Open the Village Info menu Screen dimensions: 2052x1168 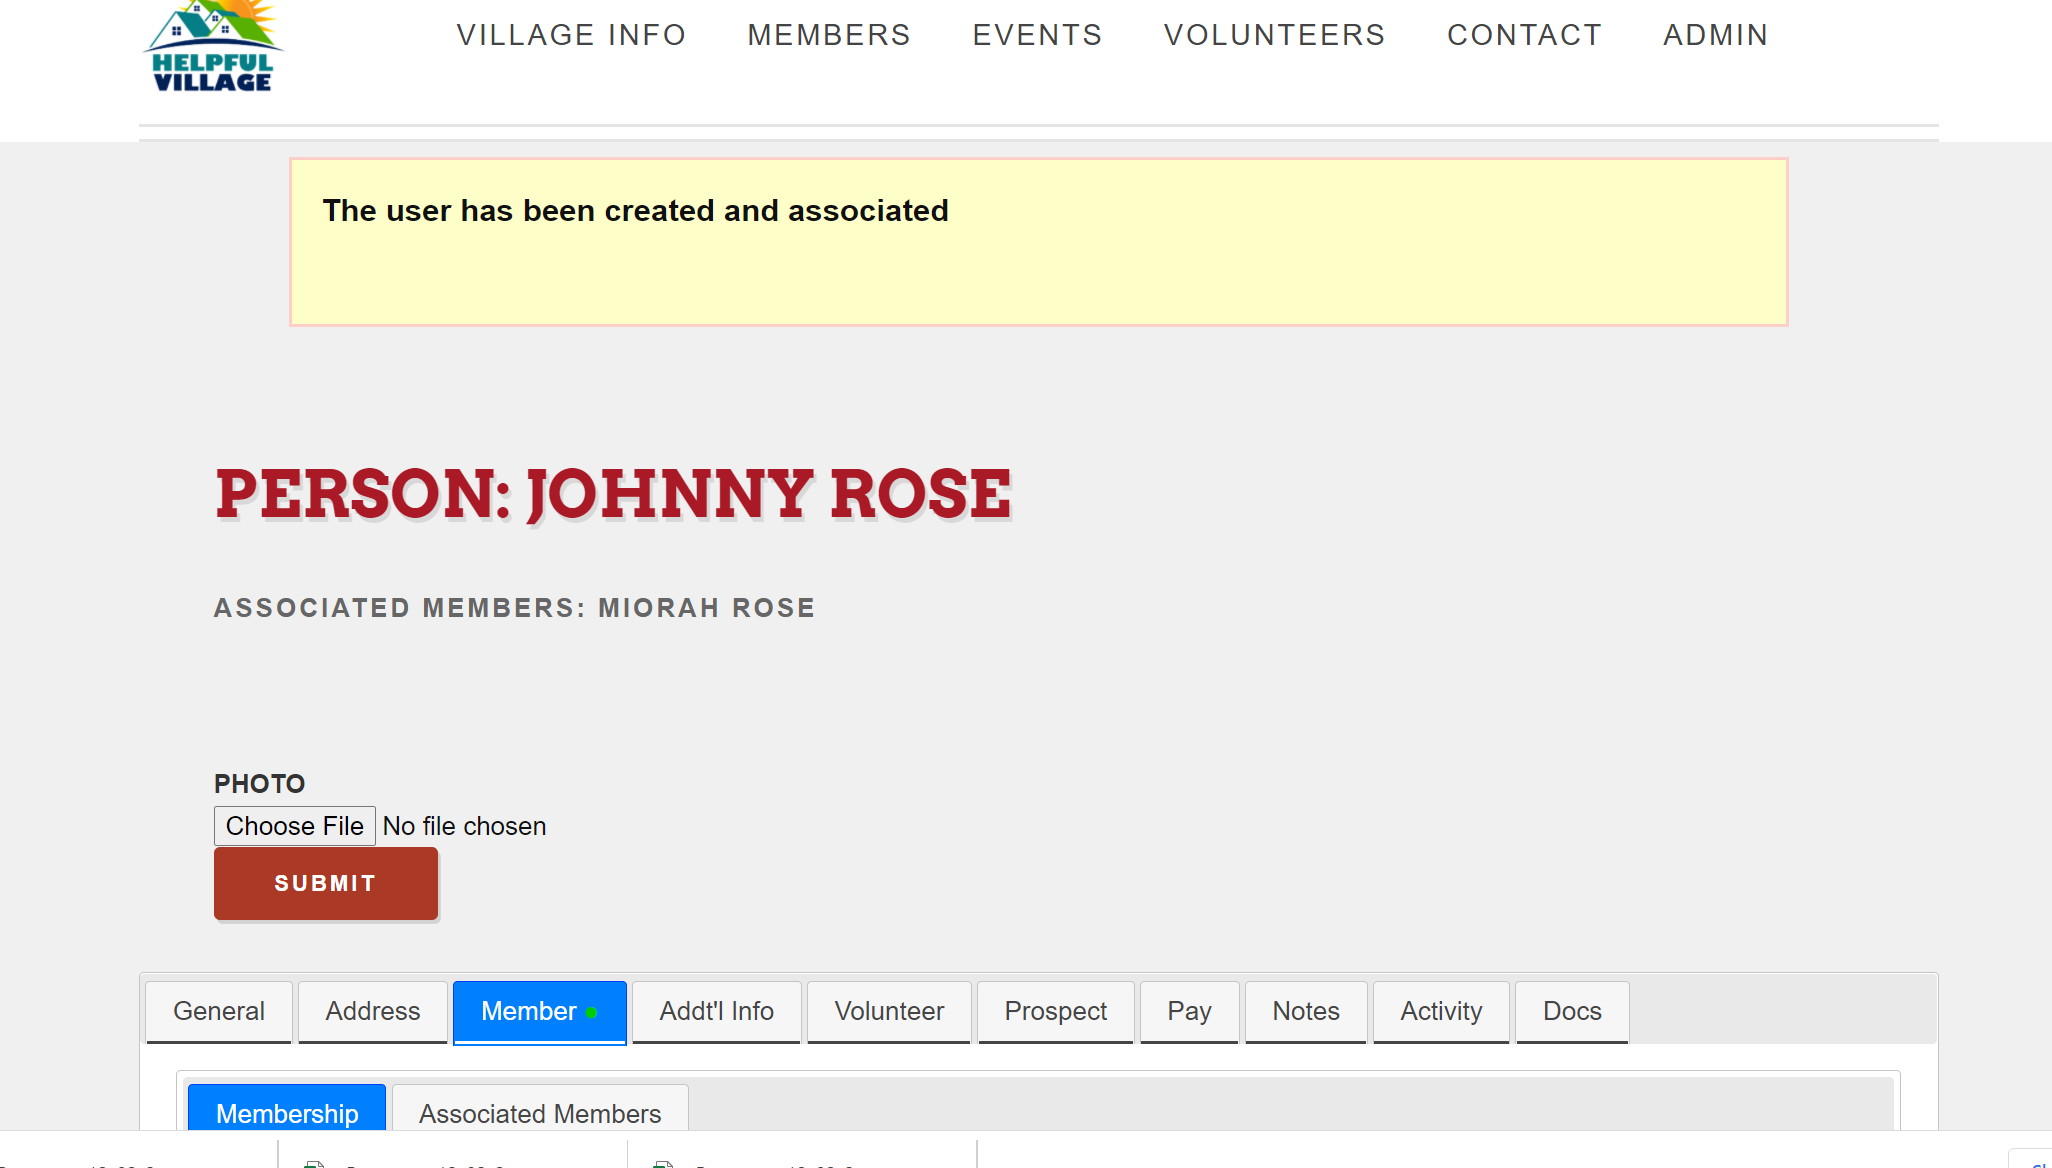[571, 35]
